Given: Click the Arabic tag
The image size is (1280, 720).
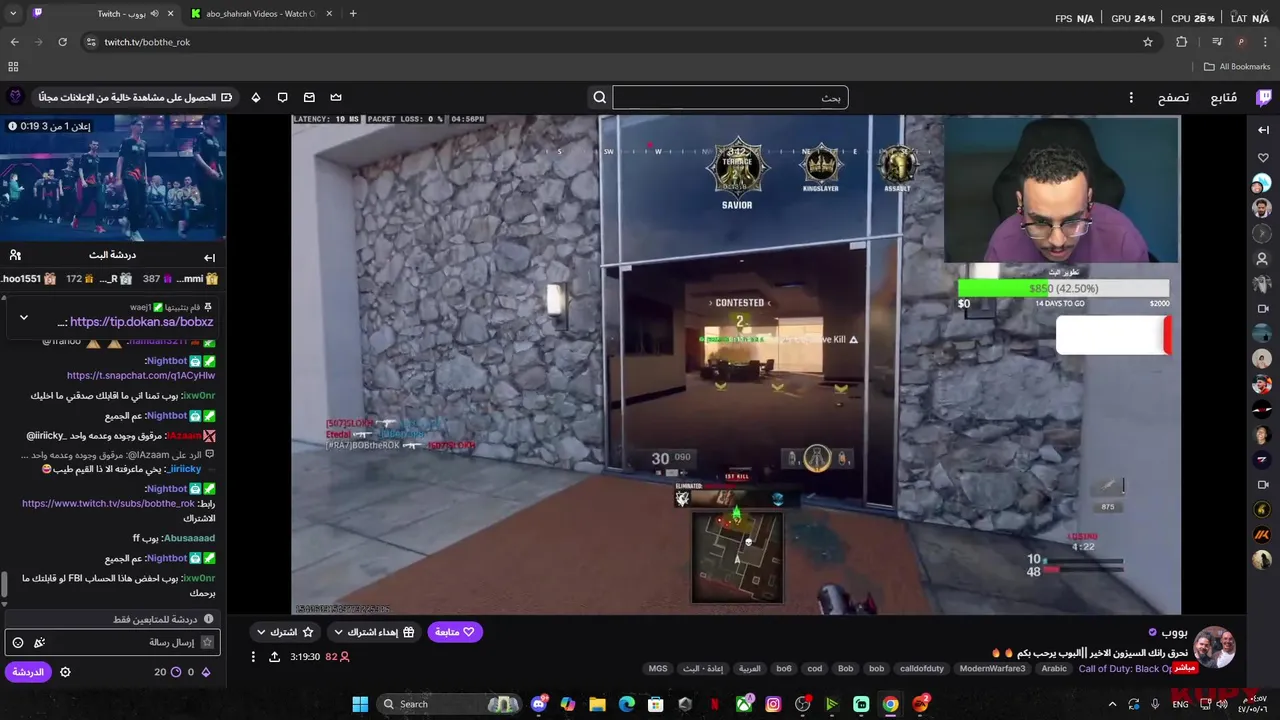Looking at the screenshot, I should (x=1054, y=668).
